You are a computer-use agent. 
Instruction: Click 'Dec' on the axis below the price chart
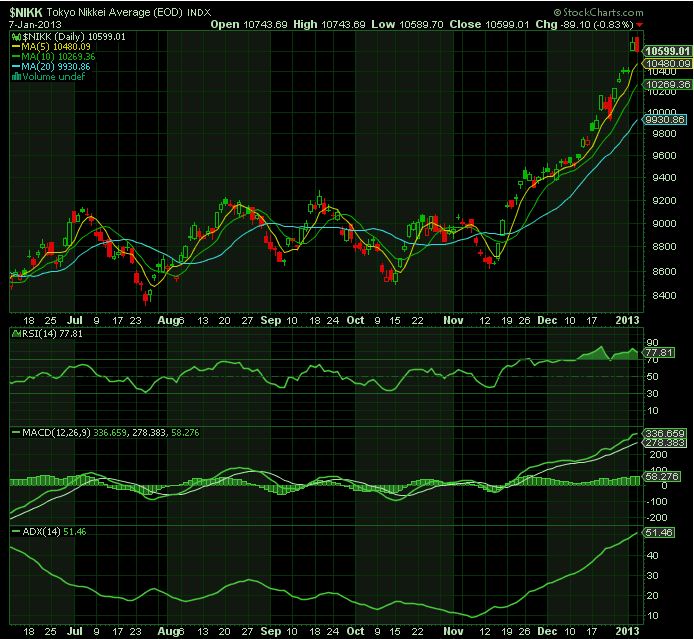click(x=547, y=320)
